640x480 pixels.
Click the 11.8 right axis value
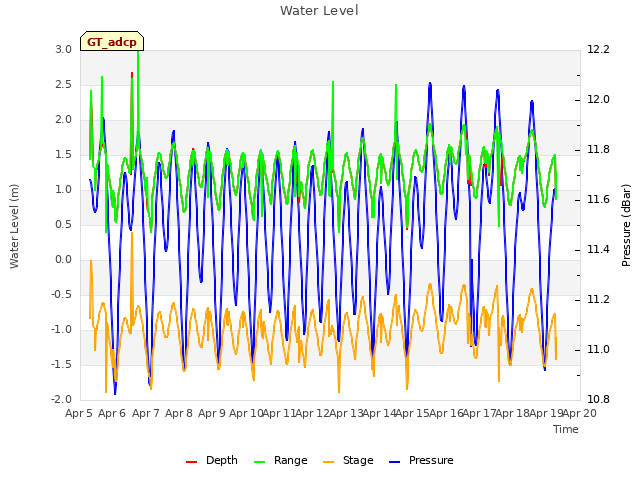coord(598,150)
